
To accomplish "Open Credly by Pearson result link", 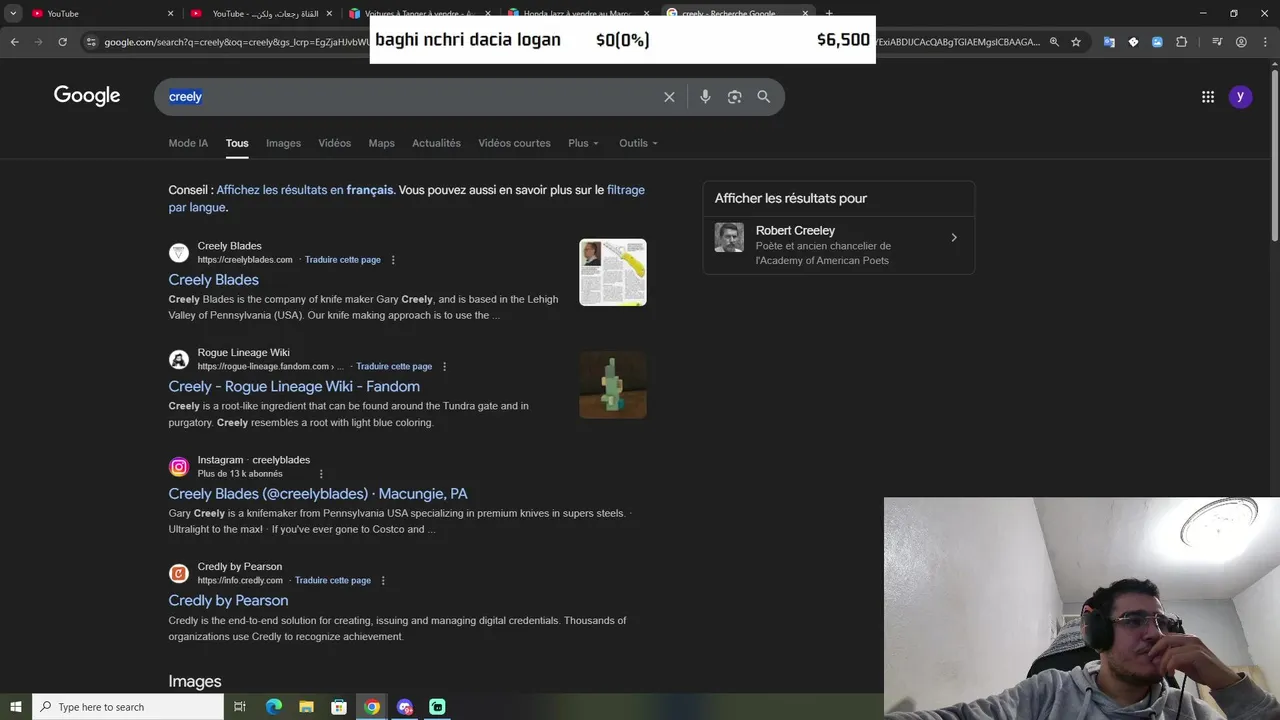I will tap(228, 601).
